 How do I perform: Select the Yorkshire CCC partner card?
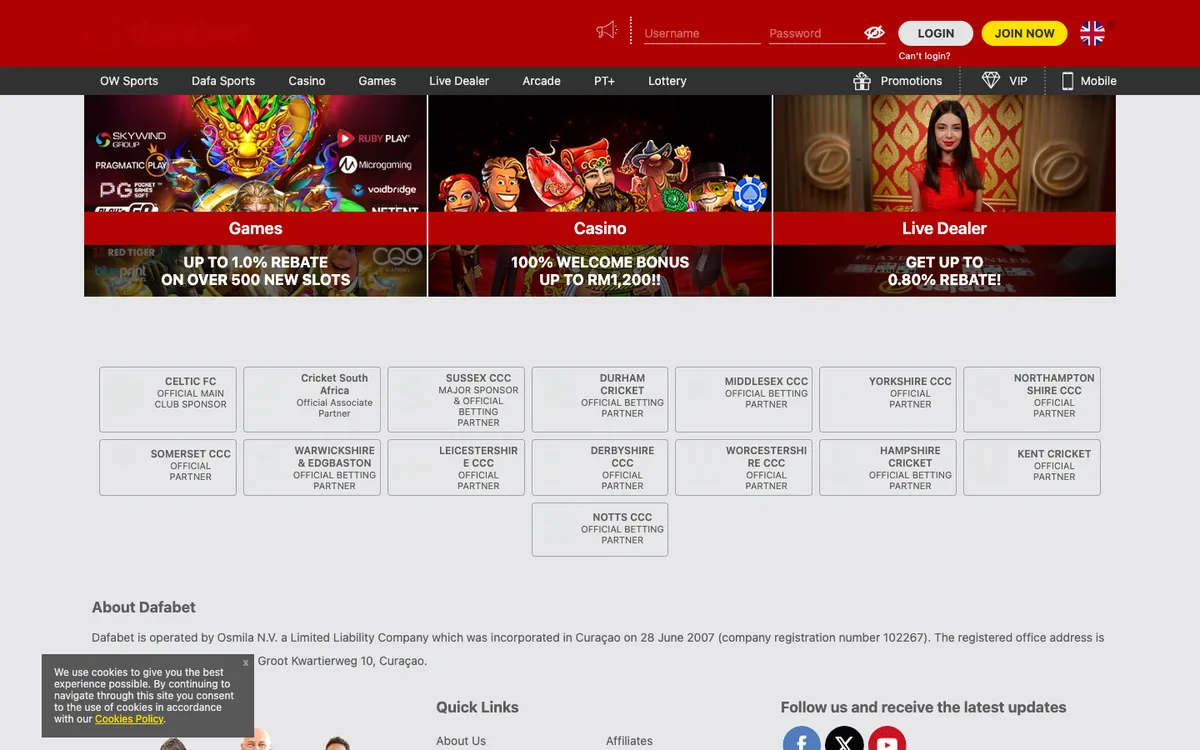tap(888, 399)
